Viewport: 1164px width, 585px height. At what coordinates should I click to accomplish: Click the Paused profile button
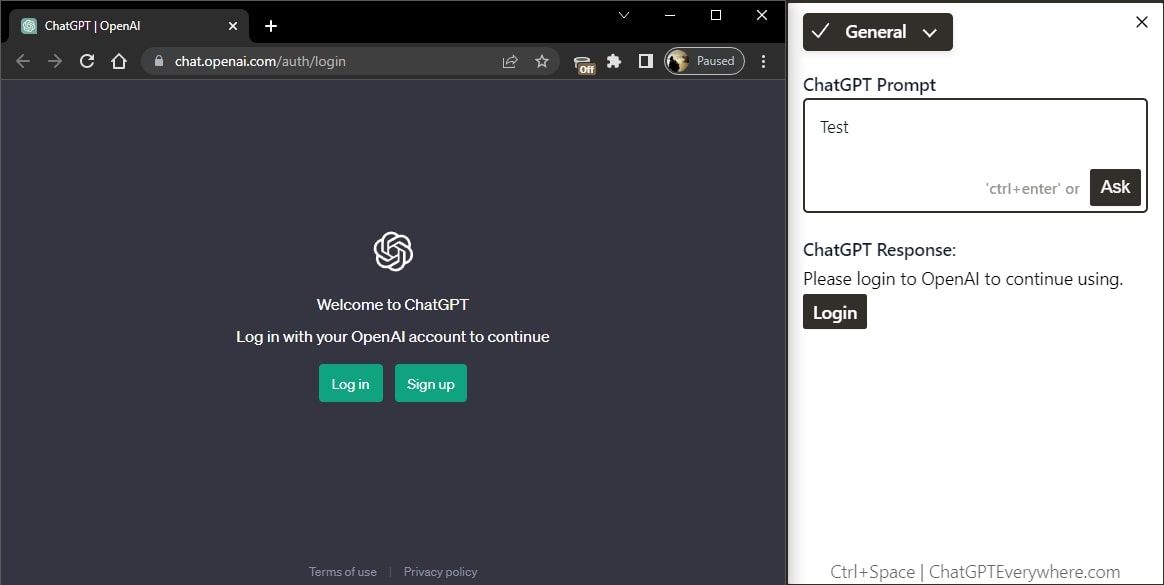pos(704,62)
